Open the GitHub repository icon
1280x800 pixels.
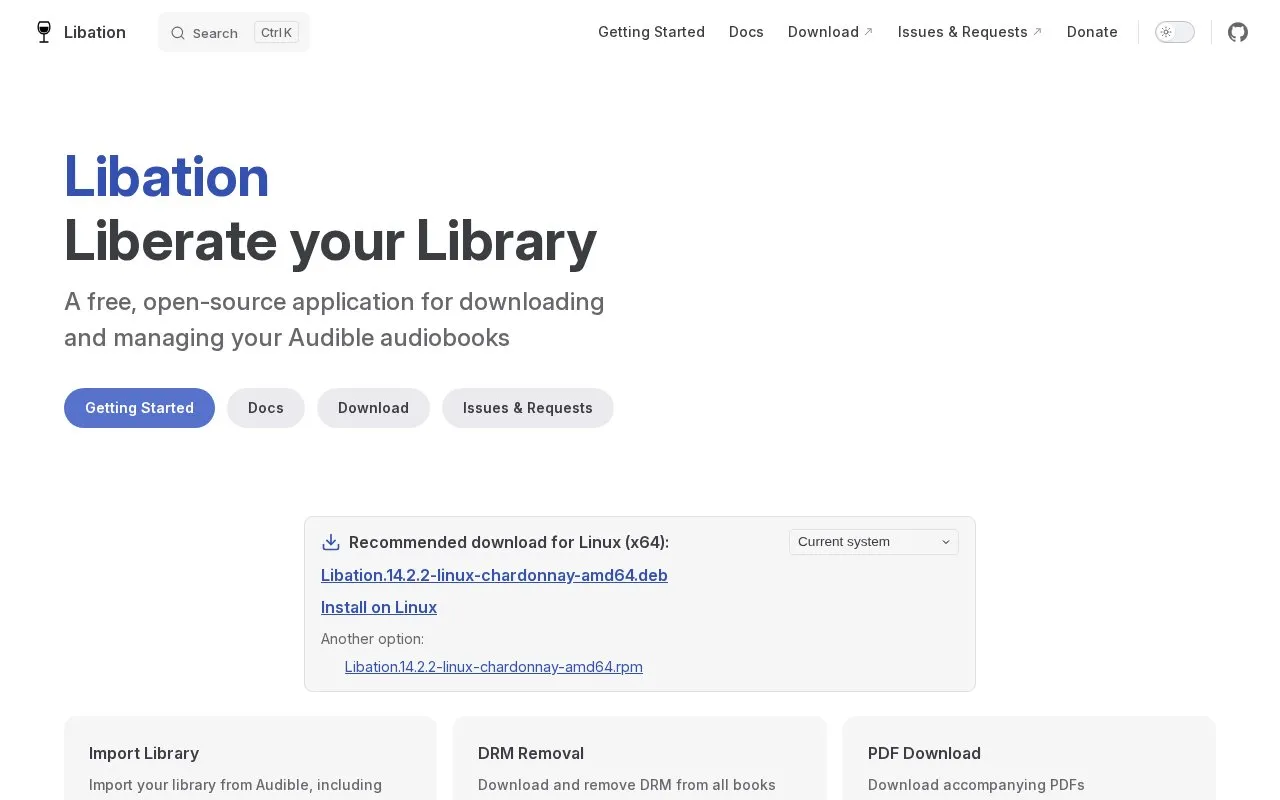point(1238,32)
